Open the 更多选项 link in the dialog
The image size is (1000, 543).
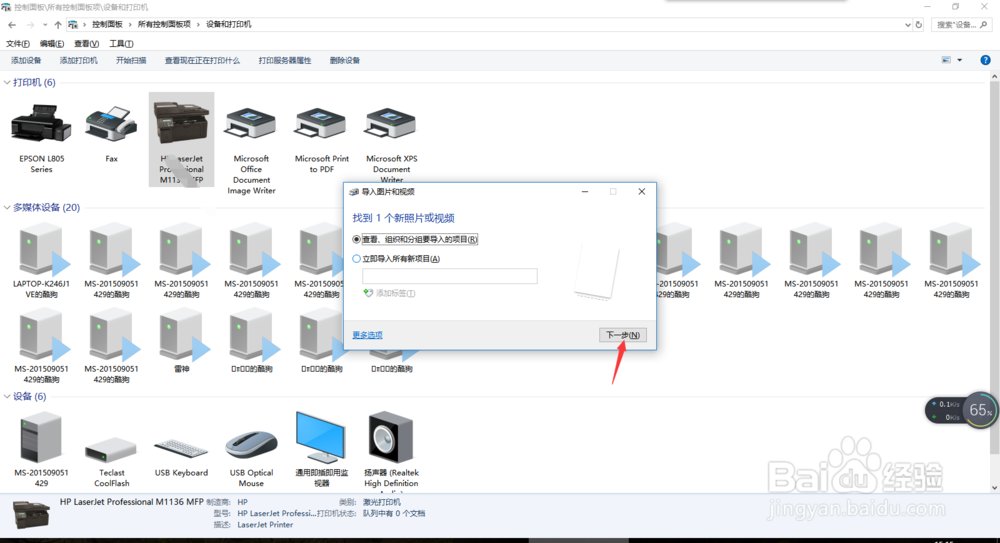coord(367,335)
